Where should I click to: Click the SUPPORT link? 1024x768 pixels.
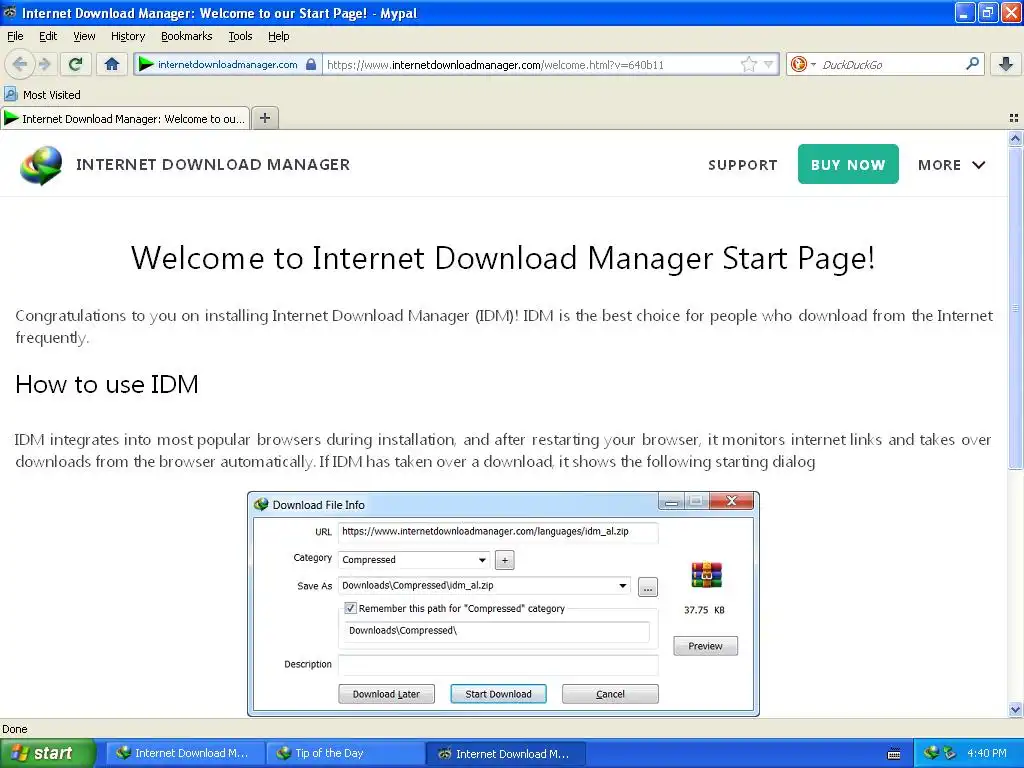743,165
